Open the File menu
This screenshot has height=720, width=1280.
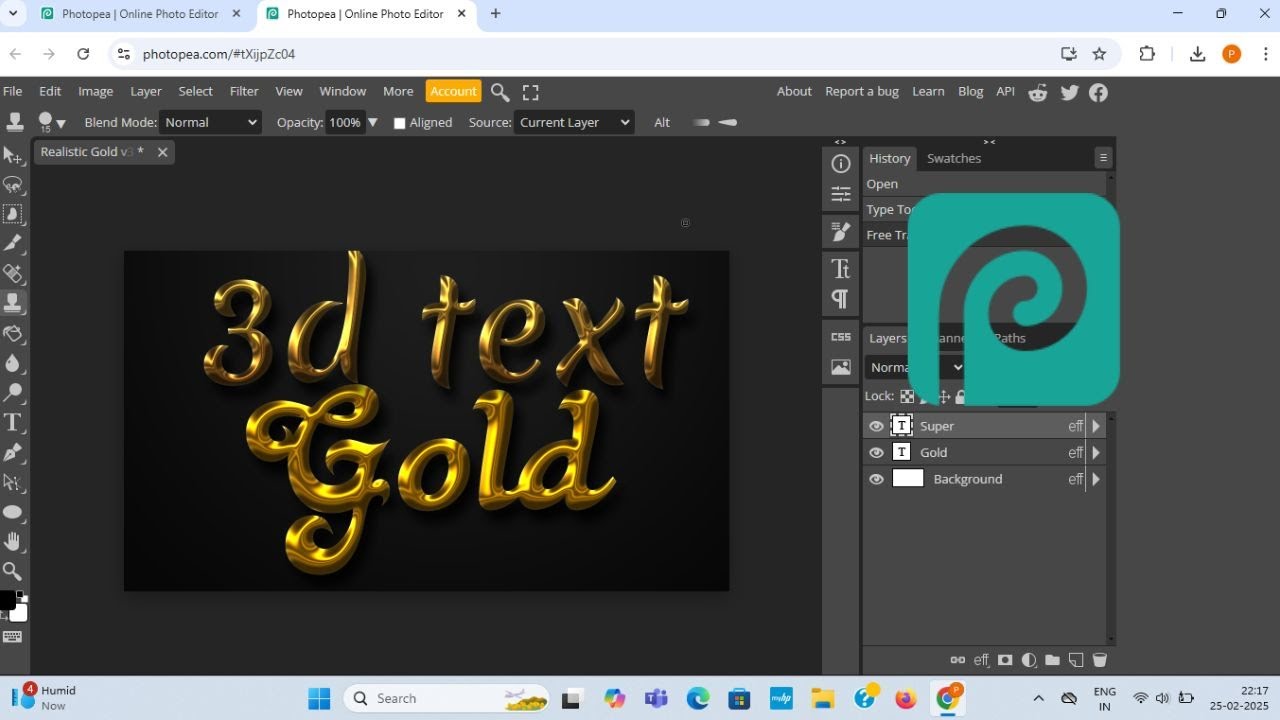click(13, 91)
